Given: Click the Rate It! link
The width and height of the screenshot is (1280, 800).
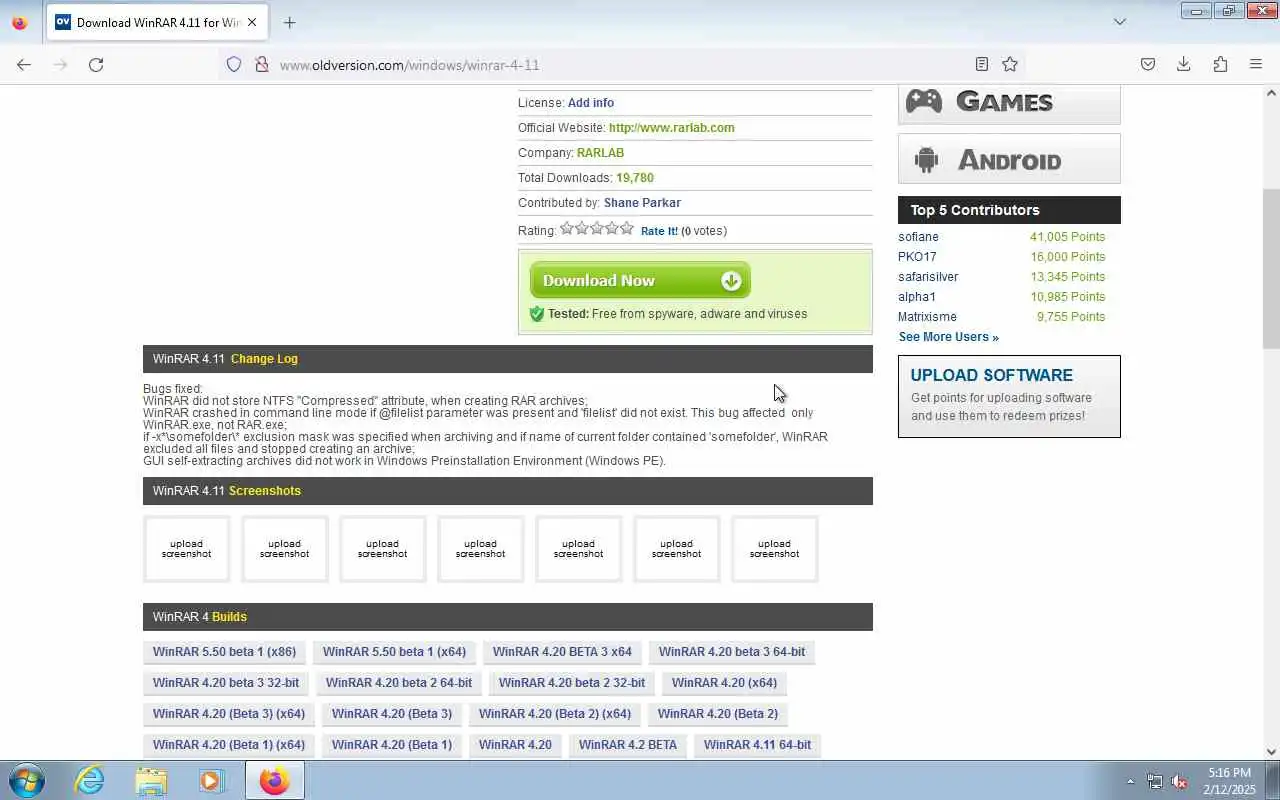Looking at the screenshot, I should pos(659,231).
